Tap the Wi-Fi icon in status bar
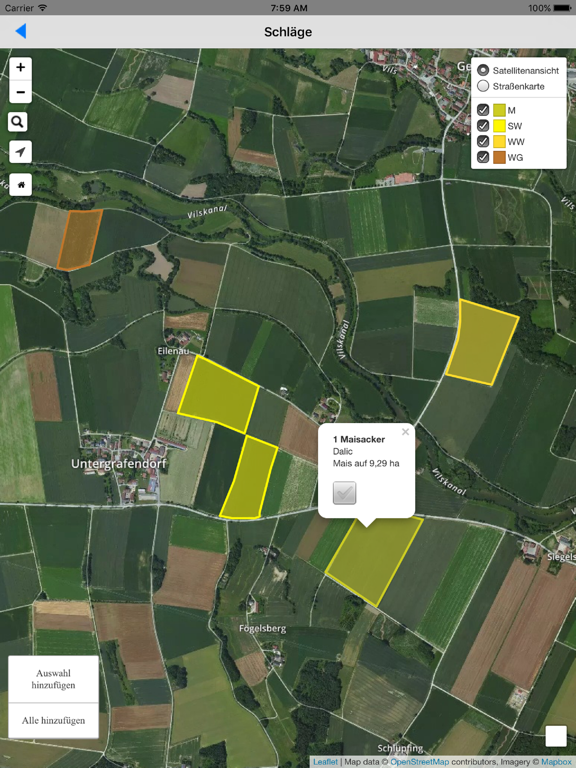 pos(43,8)
